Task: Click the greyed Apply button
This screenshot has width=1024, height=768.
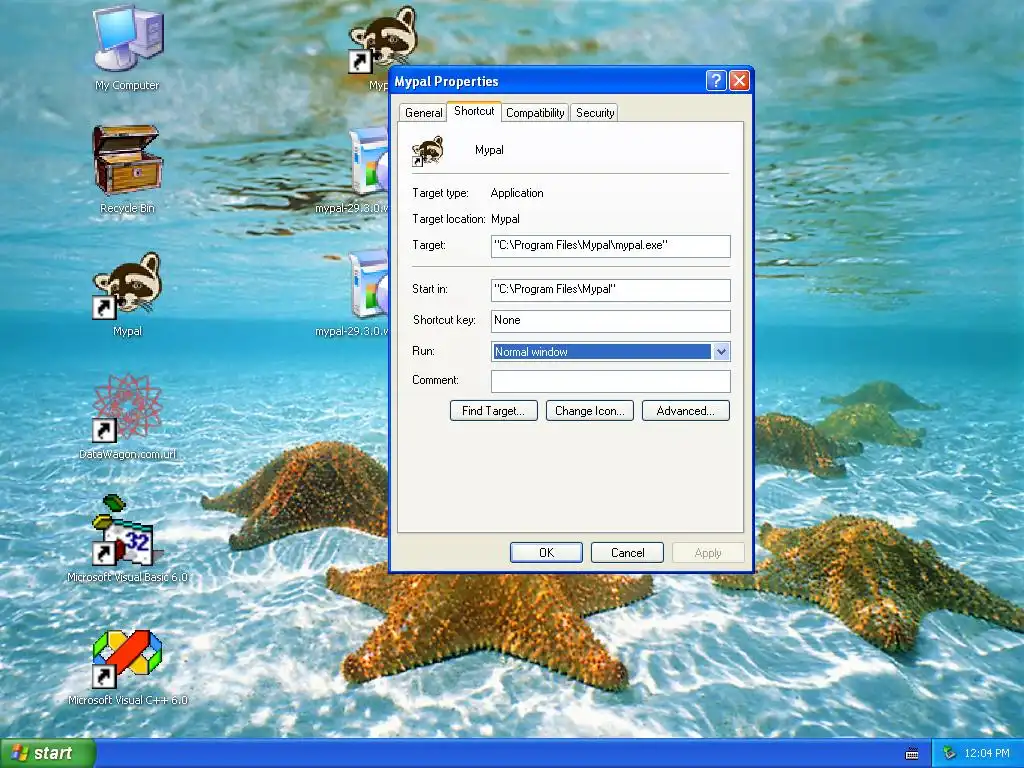Action: click(x=708, y=552)
